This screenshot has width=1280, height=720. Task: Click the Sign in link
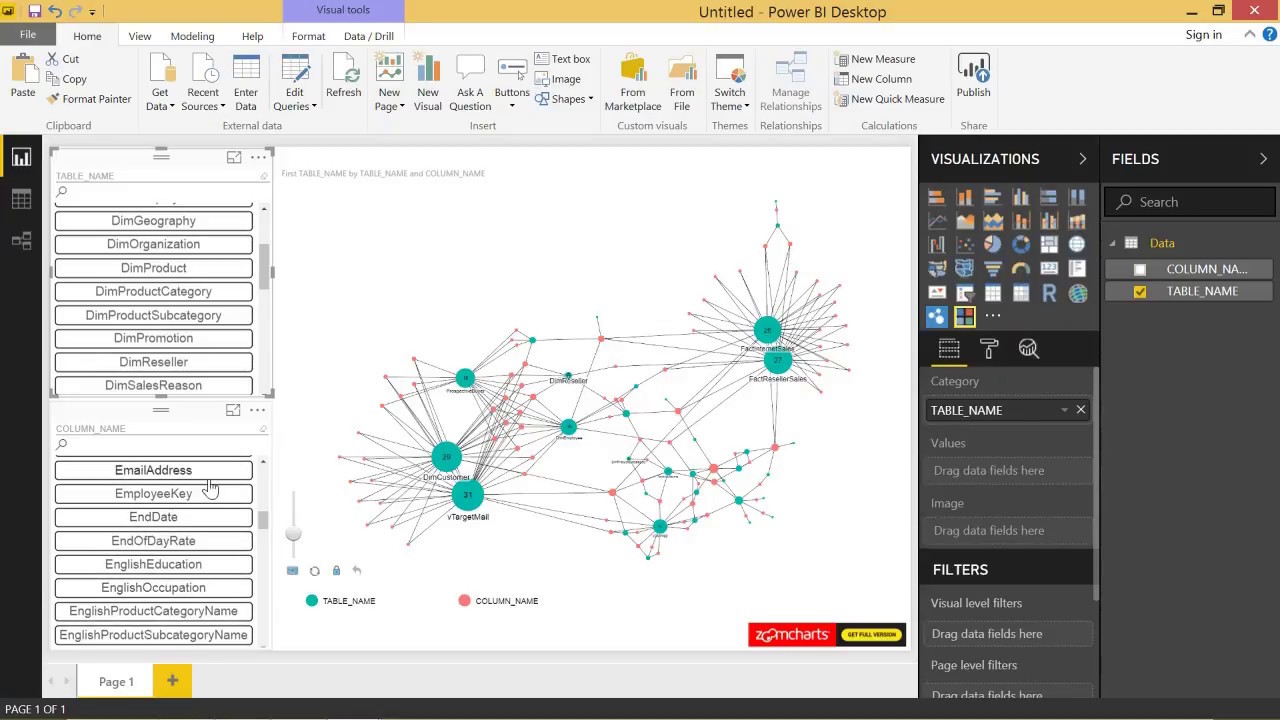tap(1203, 35)
